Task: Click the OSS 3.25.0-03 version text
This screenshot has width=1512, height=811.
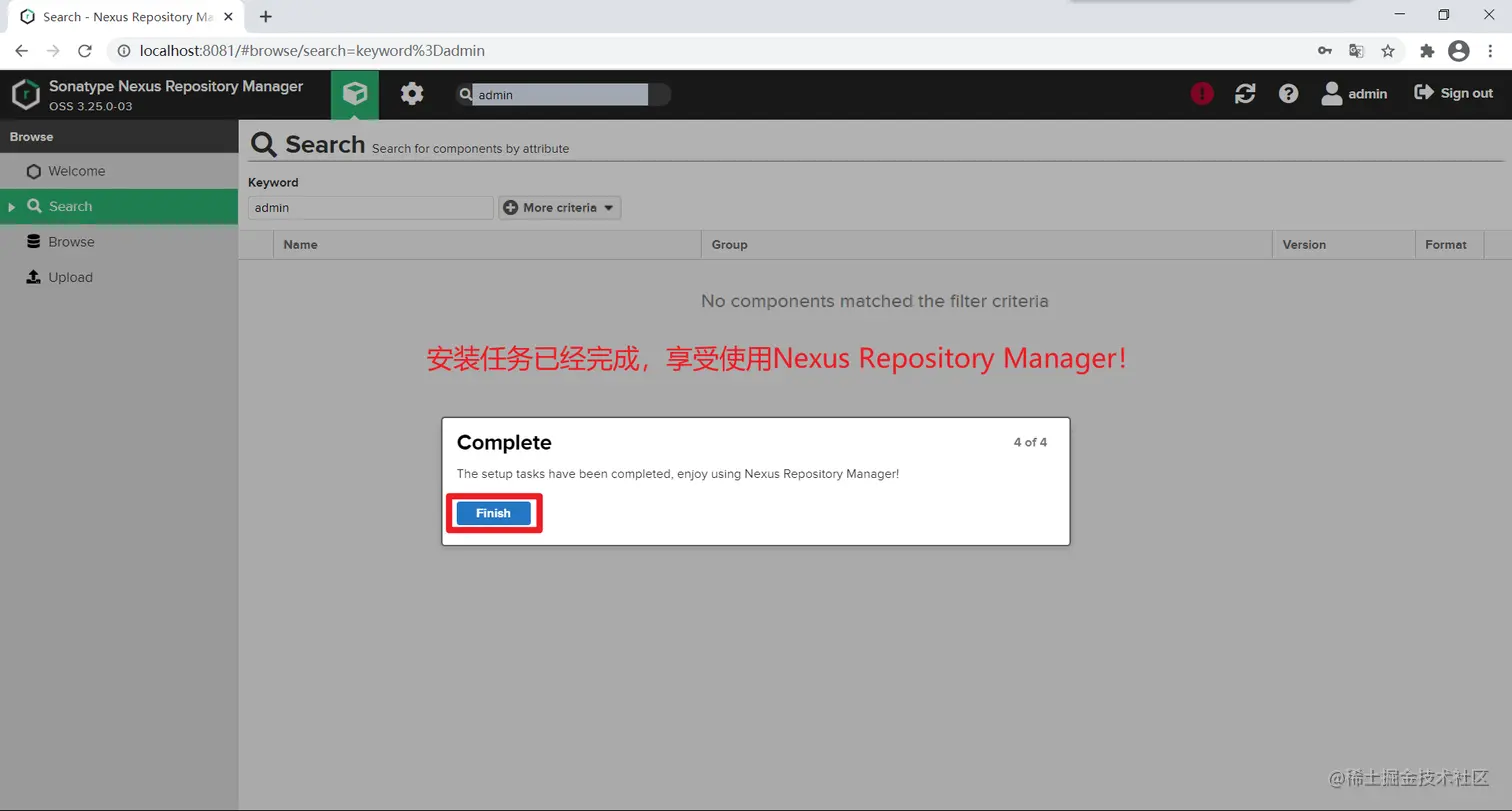Action: pos(91,106)
